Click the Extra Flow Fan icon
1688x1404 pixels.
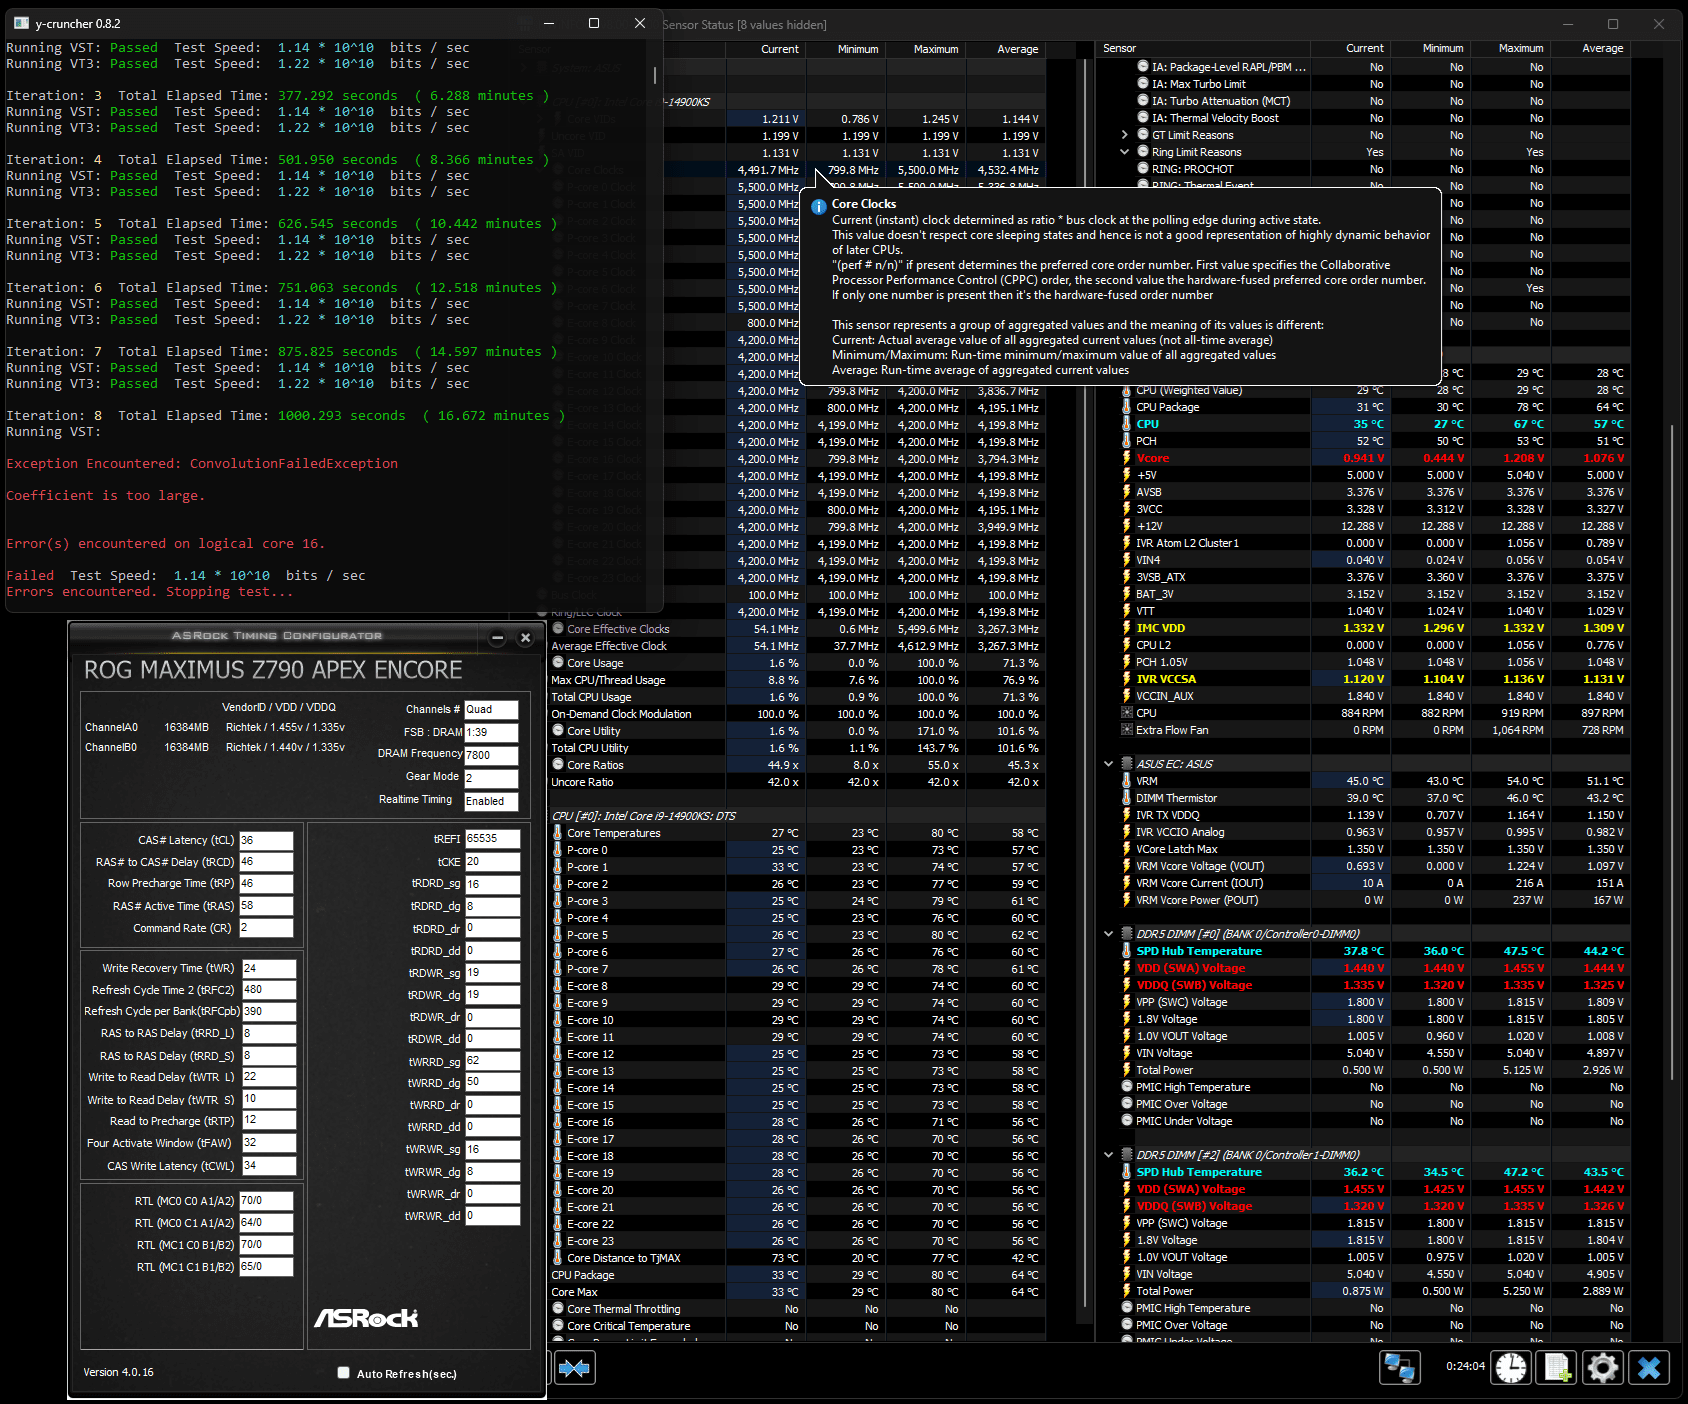pyautogui.click(x=1127, y=730)
